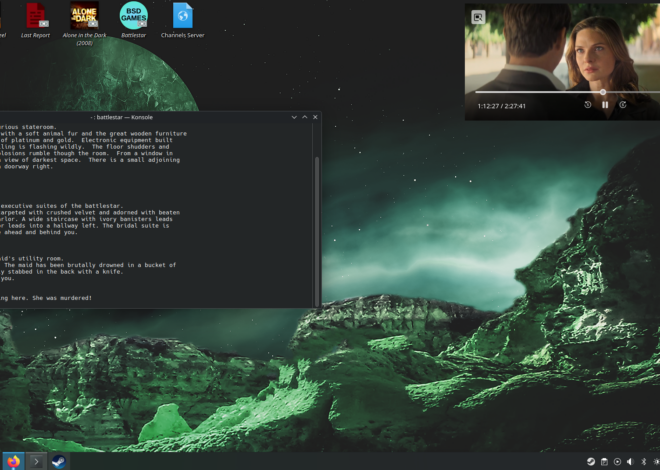Launch Alone in the Dark (2008) shortcut
Viewport: 660px width, 470px height.
point(84,17)
